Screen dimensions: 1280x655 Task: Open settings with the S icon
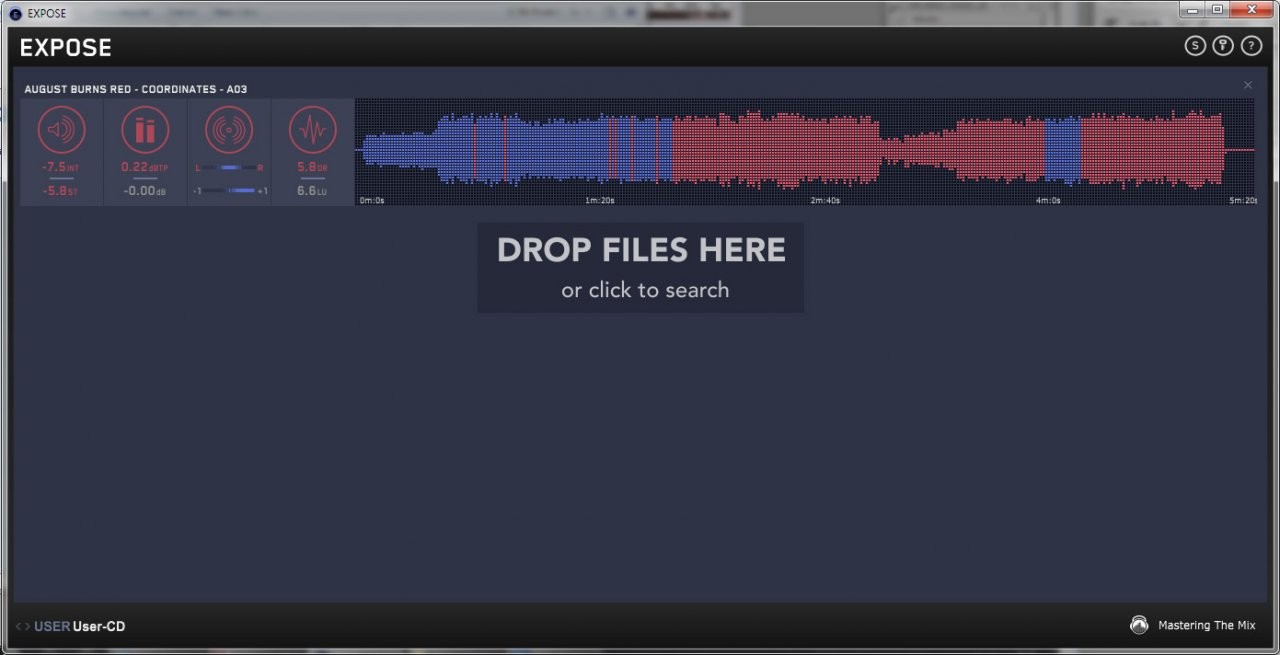point(1194,46)
